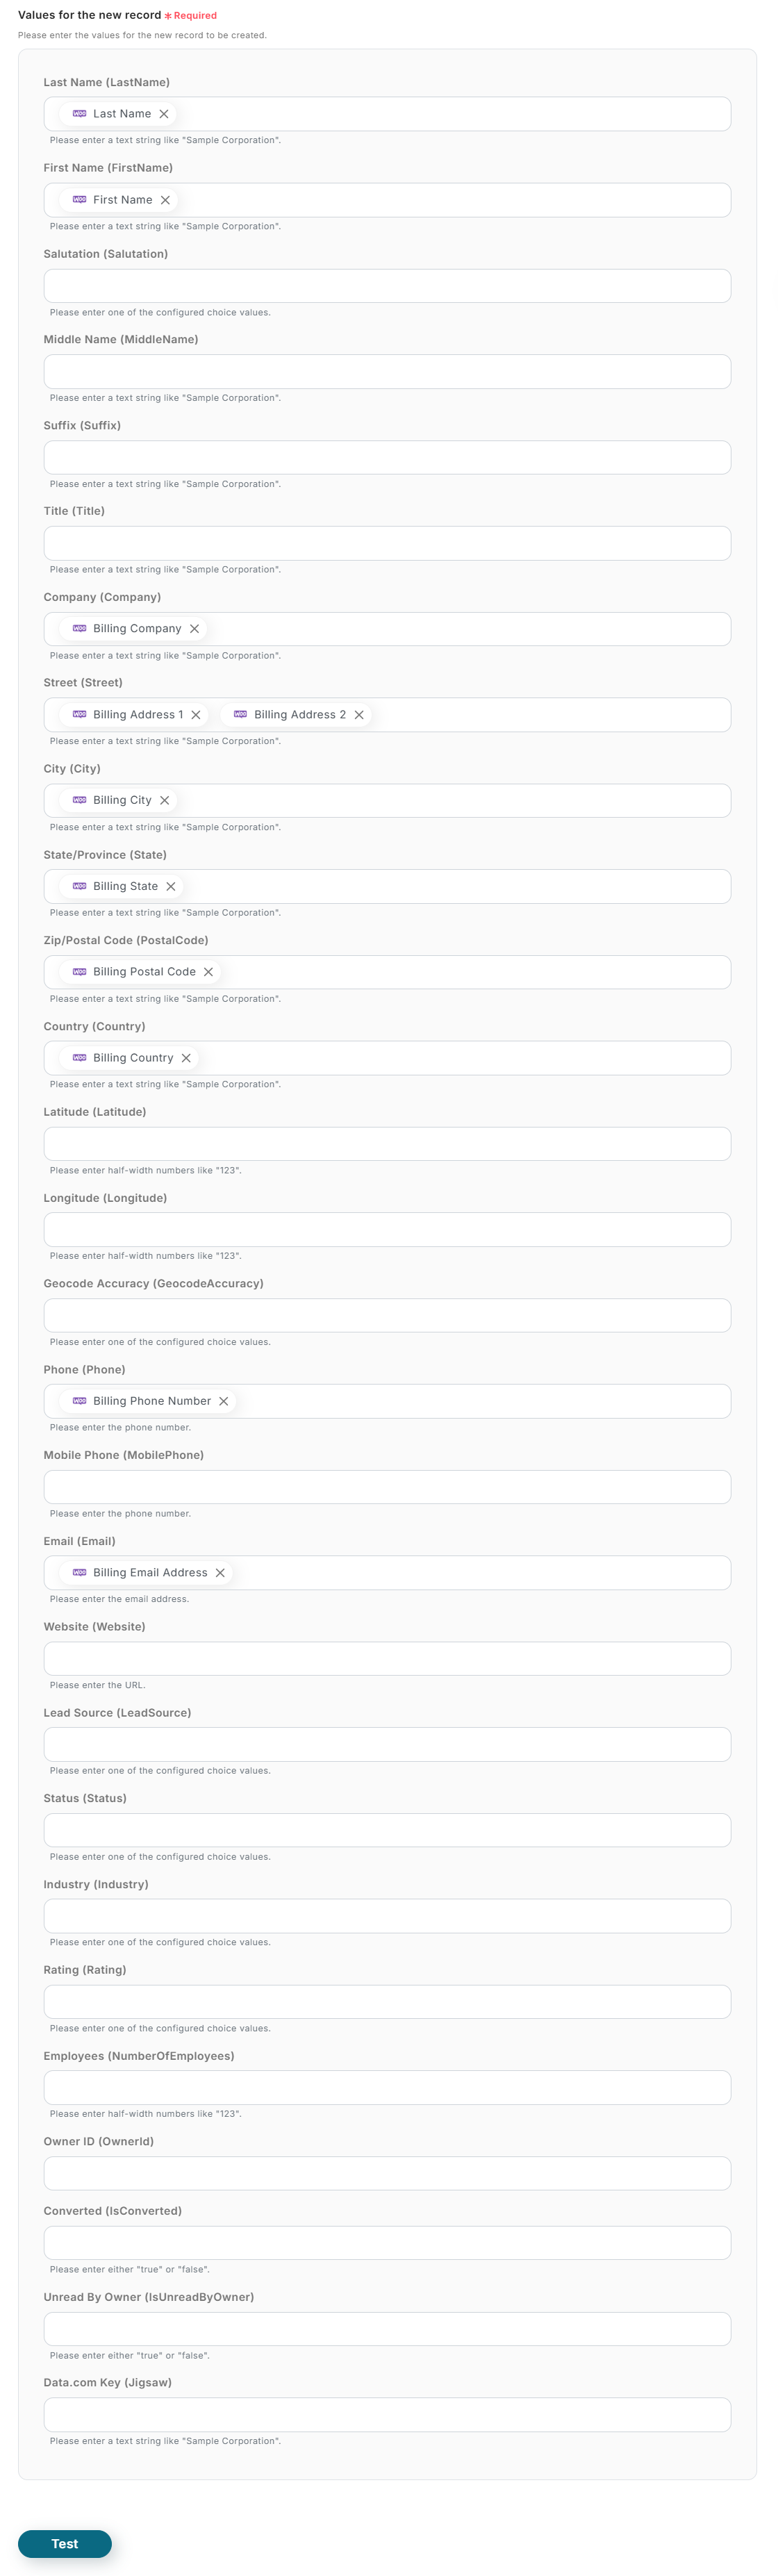This screenshot has height=2576, width=778.
Task: Remove the First Name tag
Action: [x=165, y=200]
